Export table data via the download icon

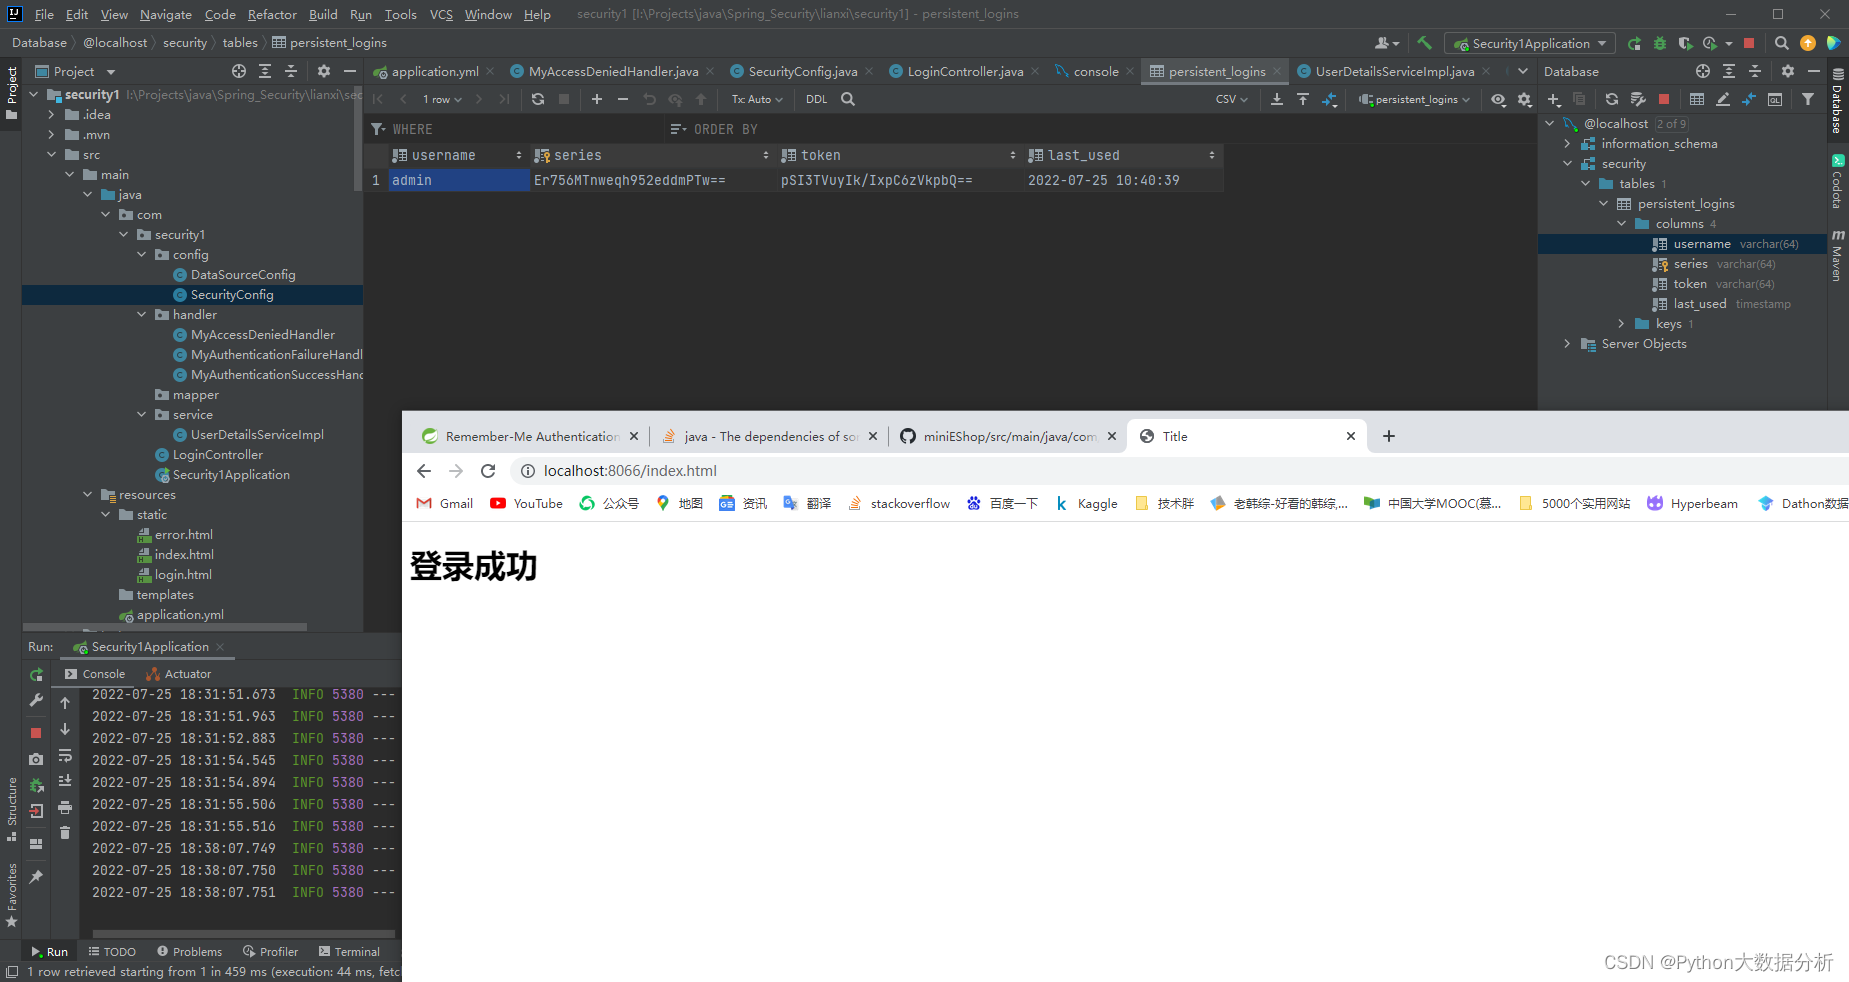(1277, 99)
